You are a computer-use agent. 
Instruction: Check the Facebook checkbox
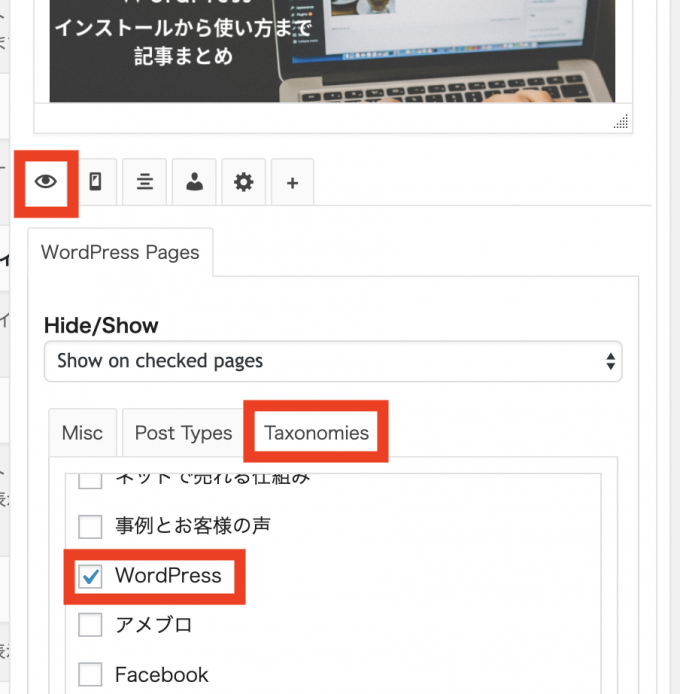(x=90, y=675)
